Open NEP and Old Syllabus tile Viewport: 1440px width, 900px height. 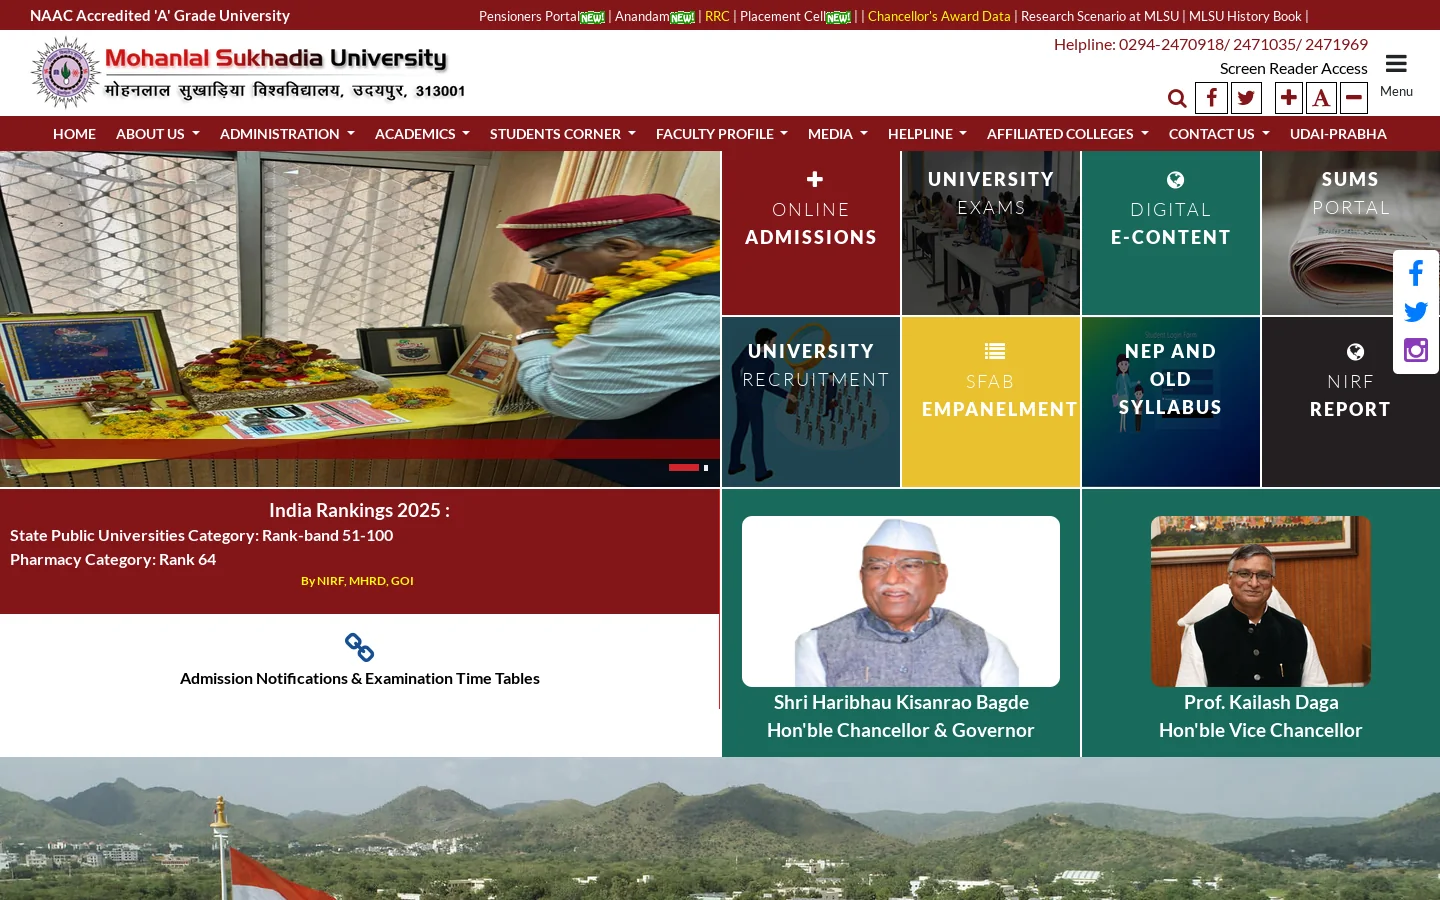tap(1171, 402)
